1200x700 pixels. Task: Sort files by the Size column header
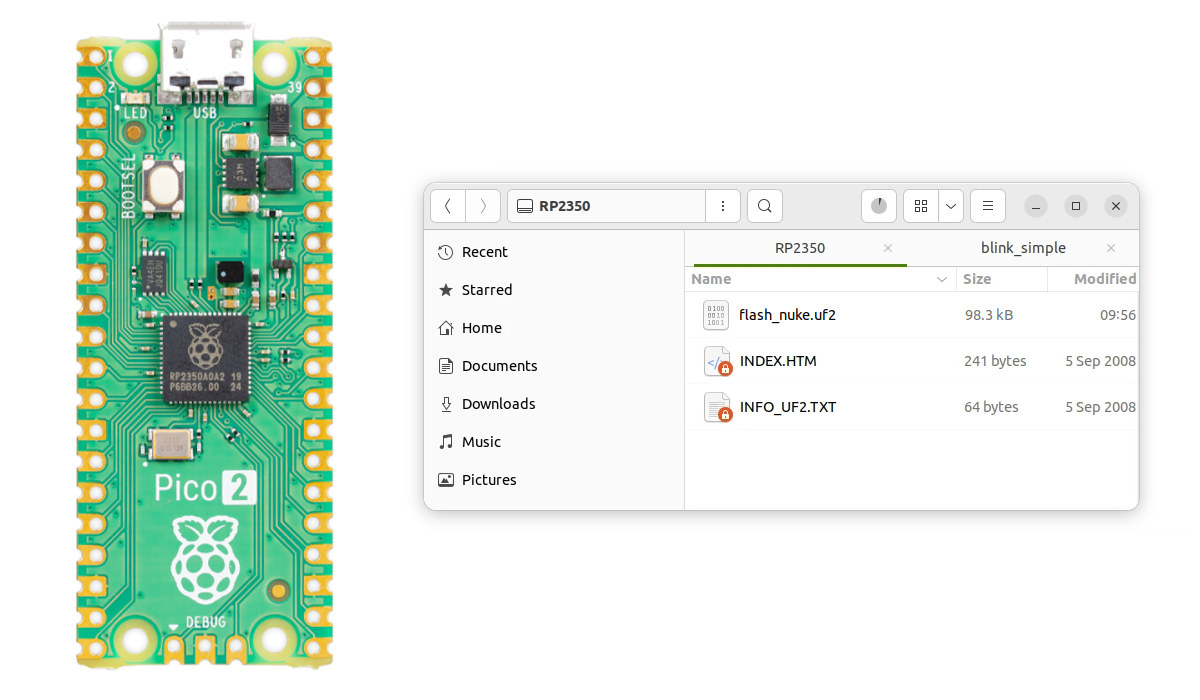[1002, 279]
